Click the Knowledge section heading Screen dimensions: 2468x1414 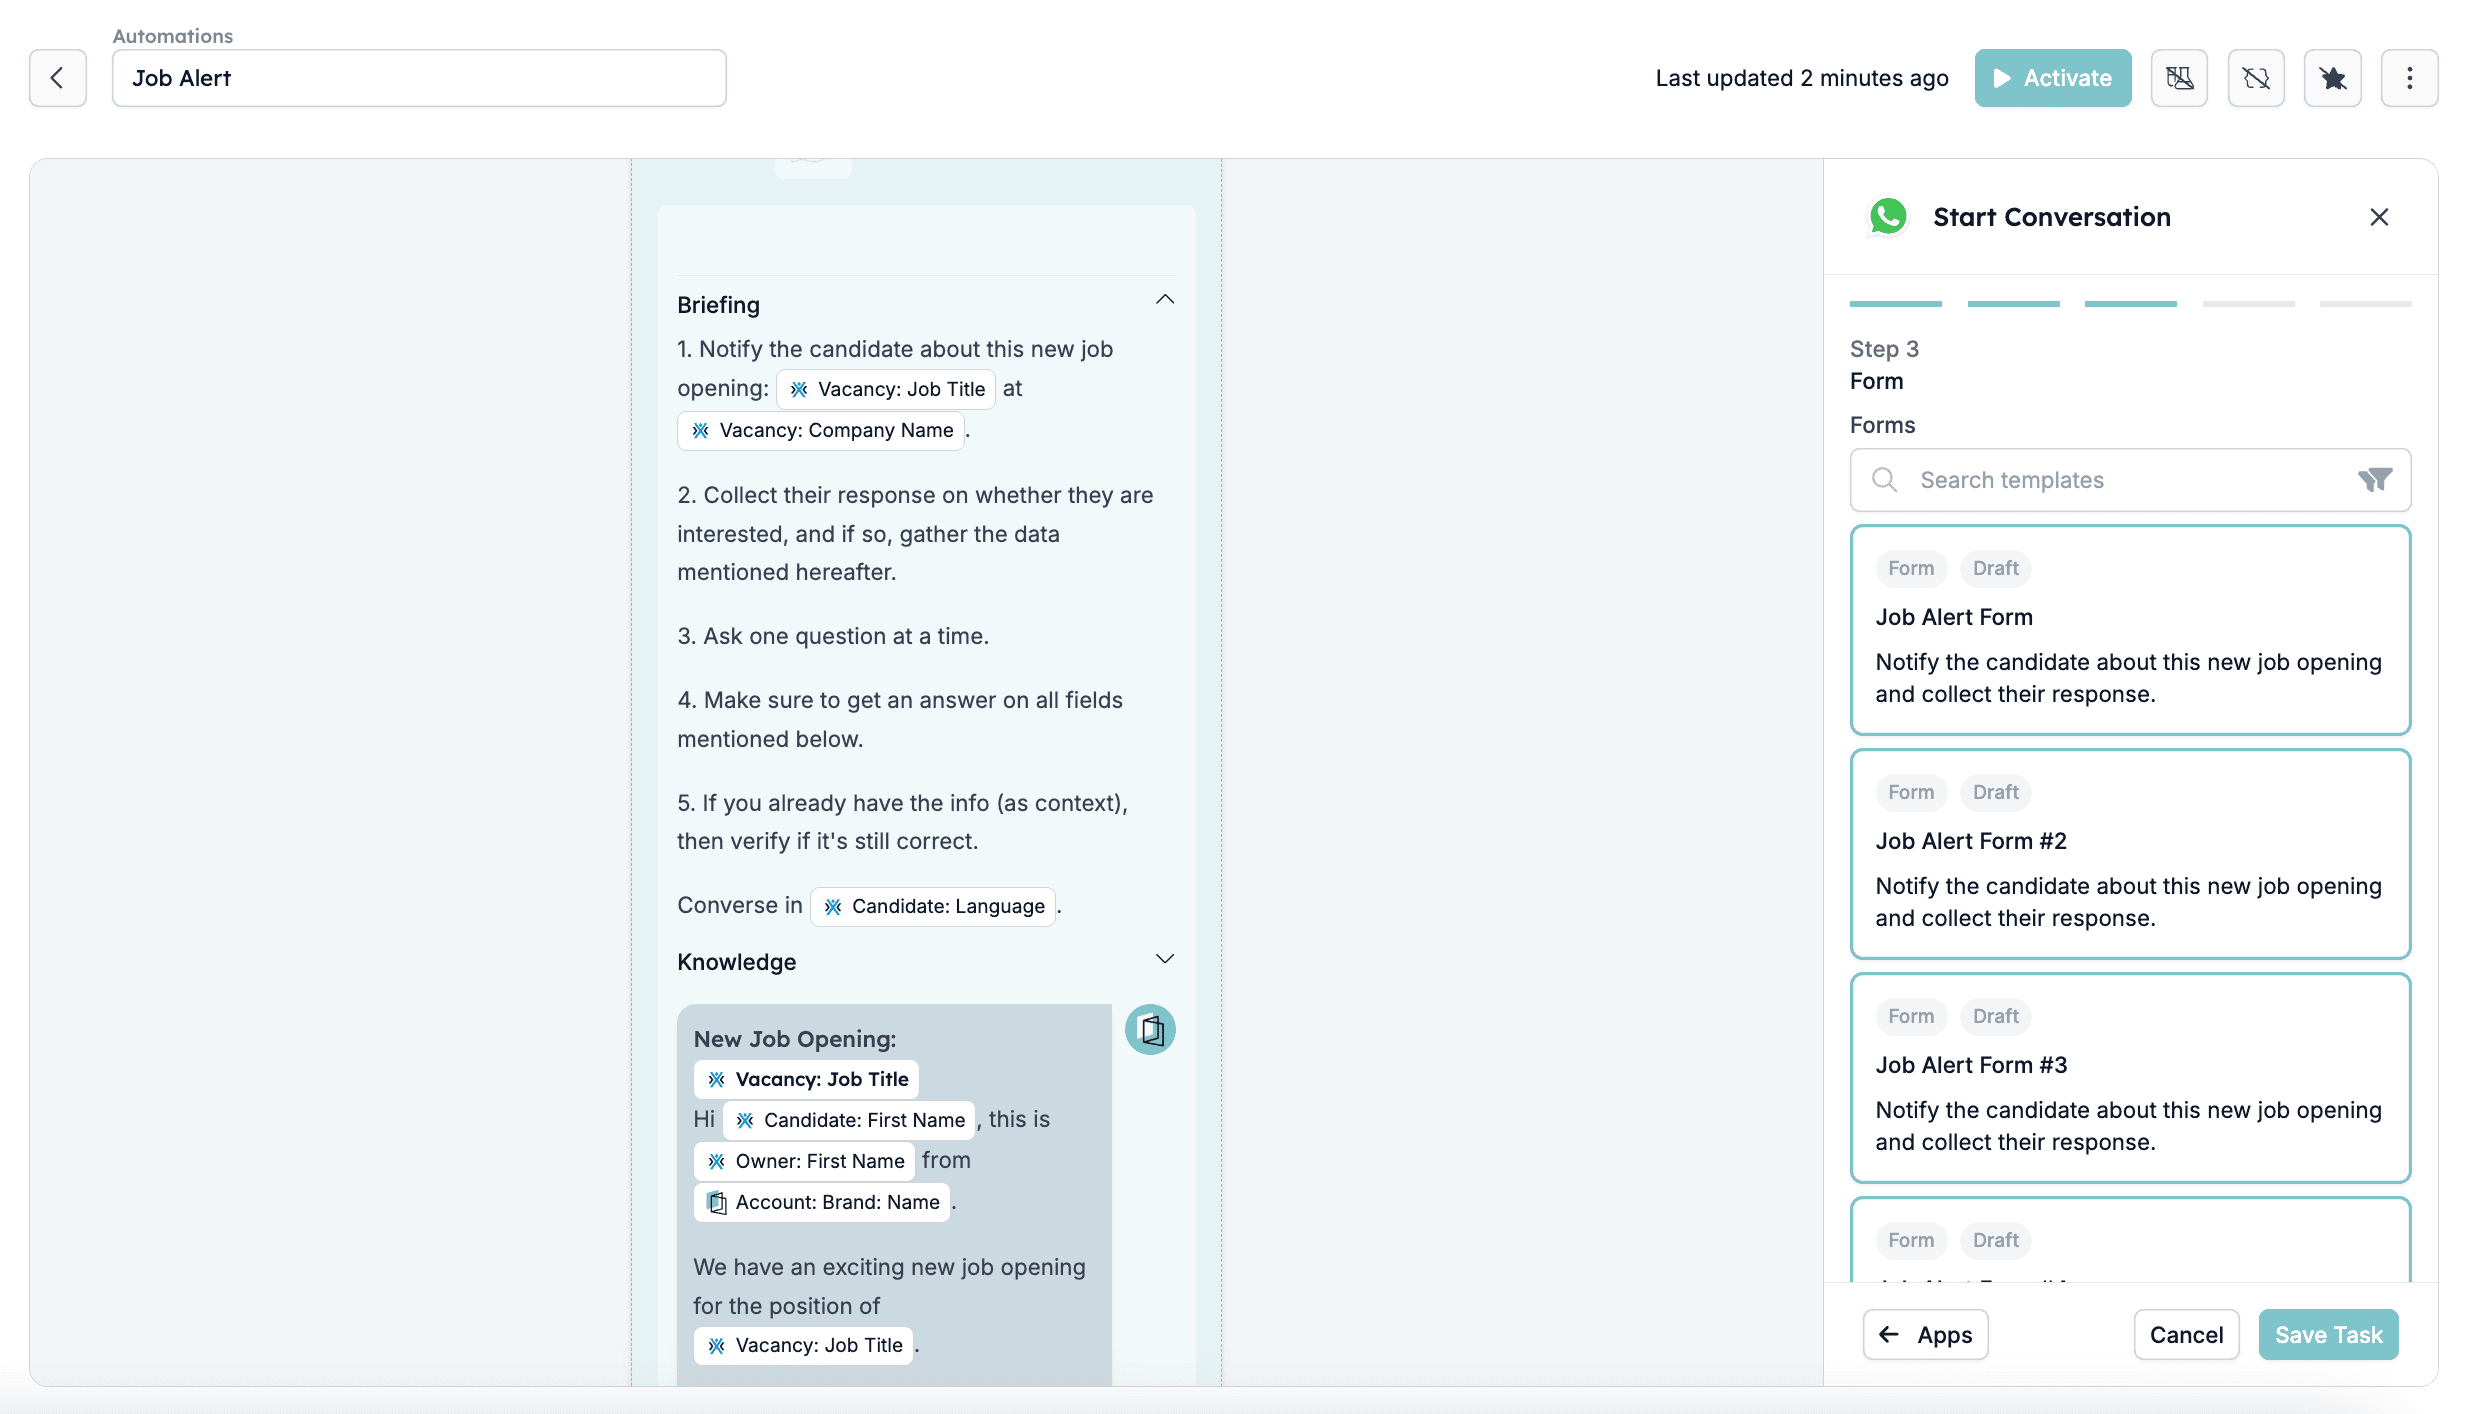(x=736, y=962)
